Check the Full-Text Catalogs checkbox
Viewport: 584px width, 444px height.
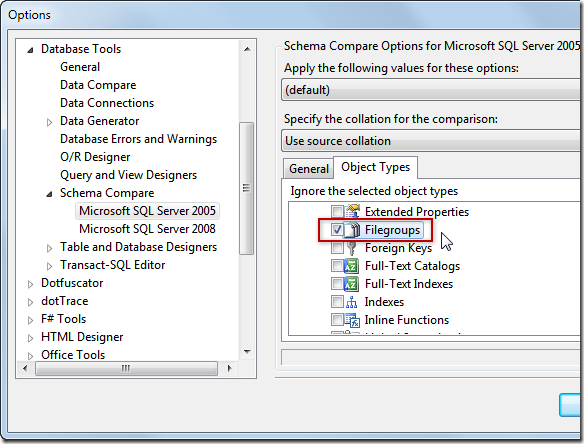[x=337, y=266]
